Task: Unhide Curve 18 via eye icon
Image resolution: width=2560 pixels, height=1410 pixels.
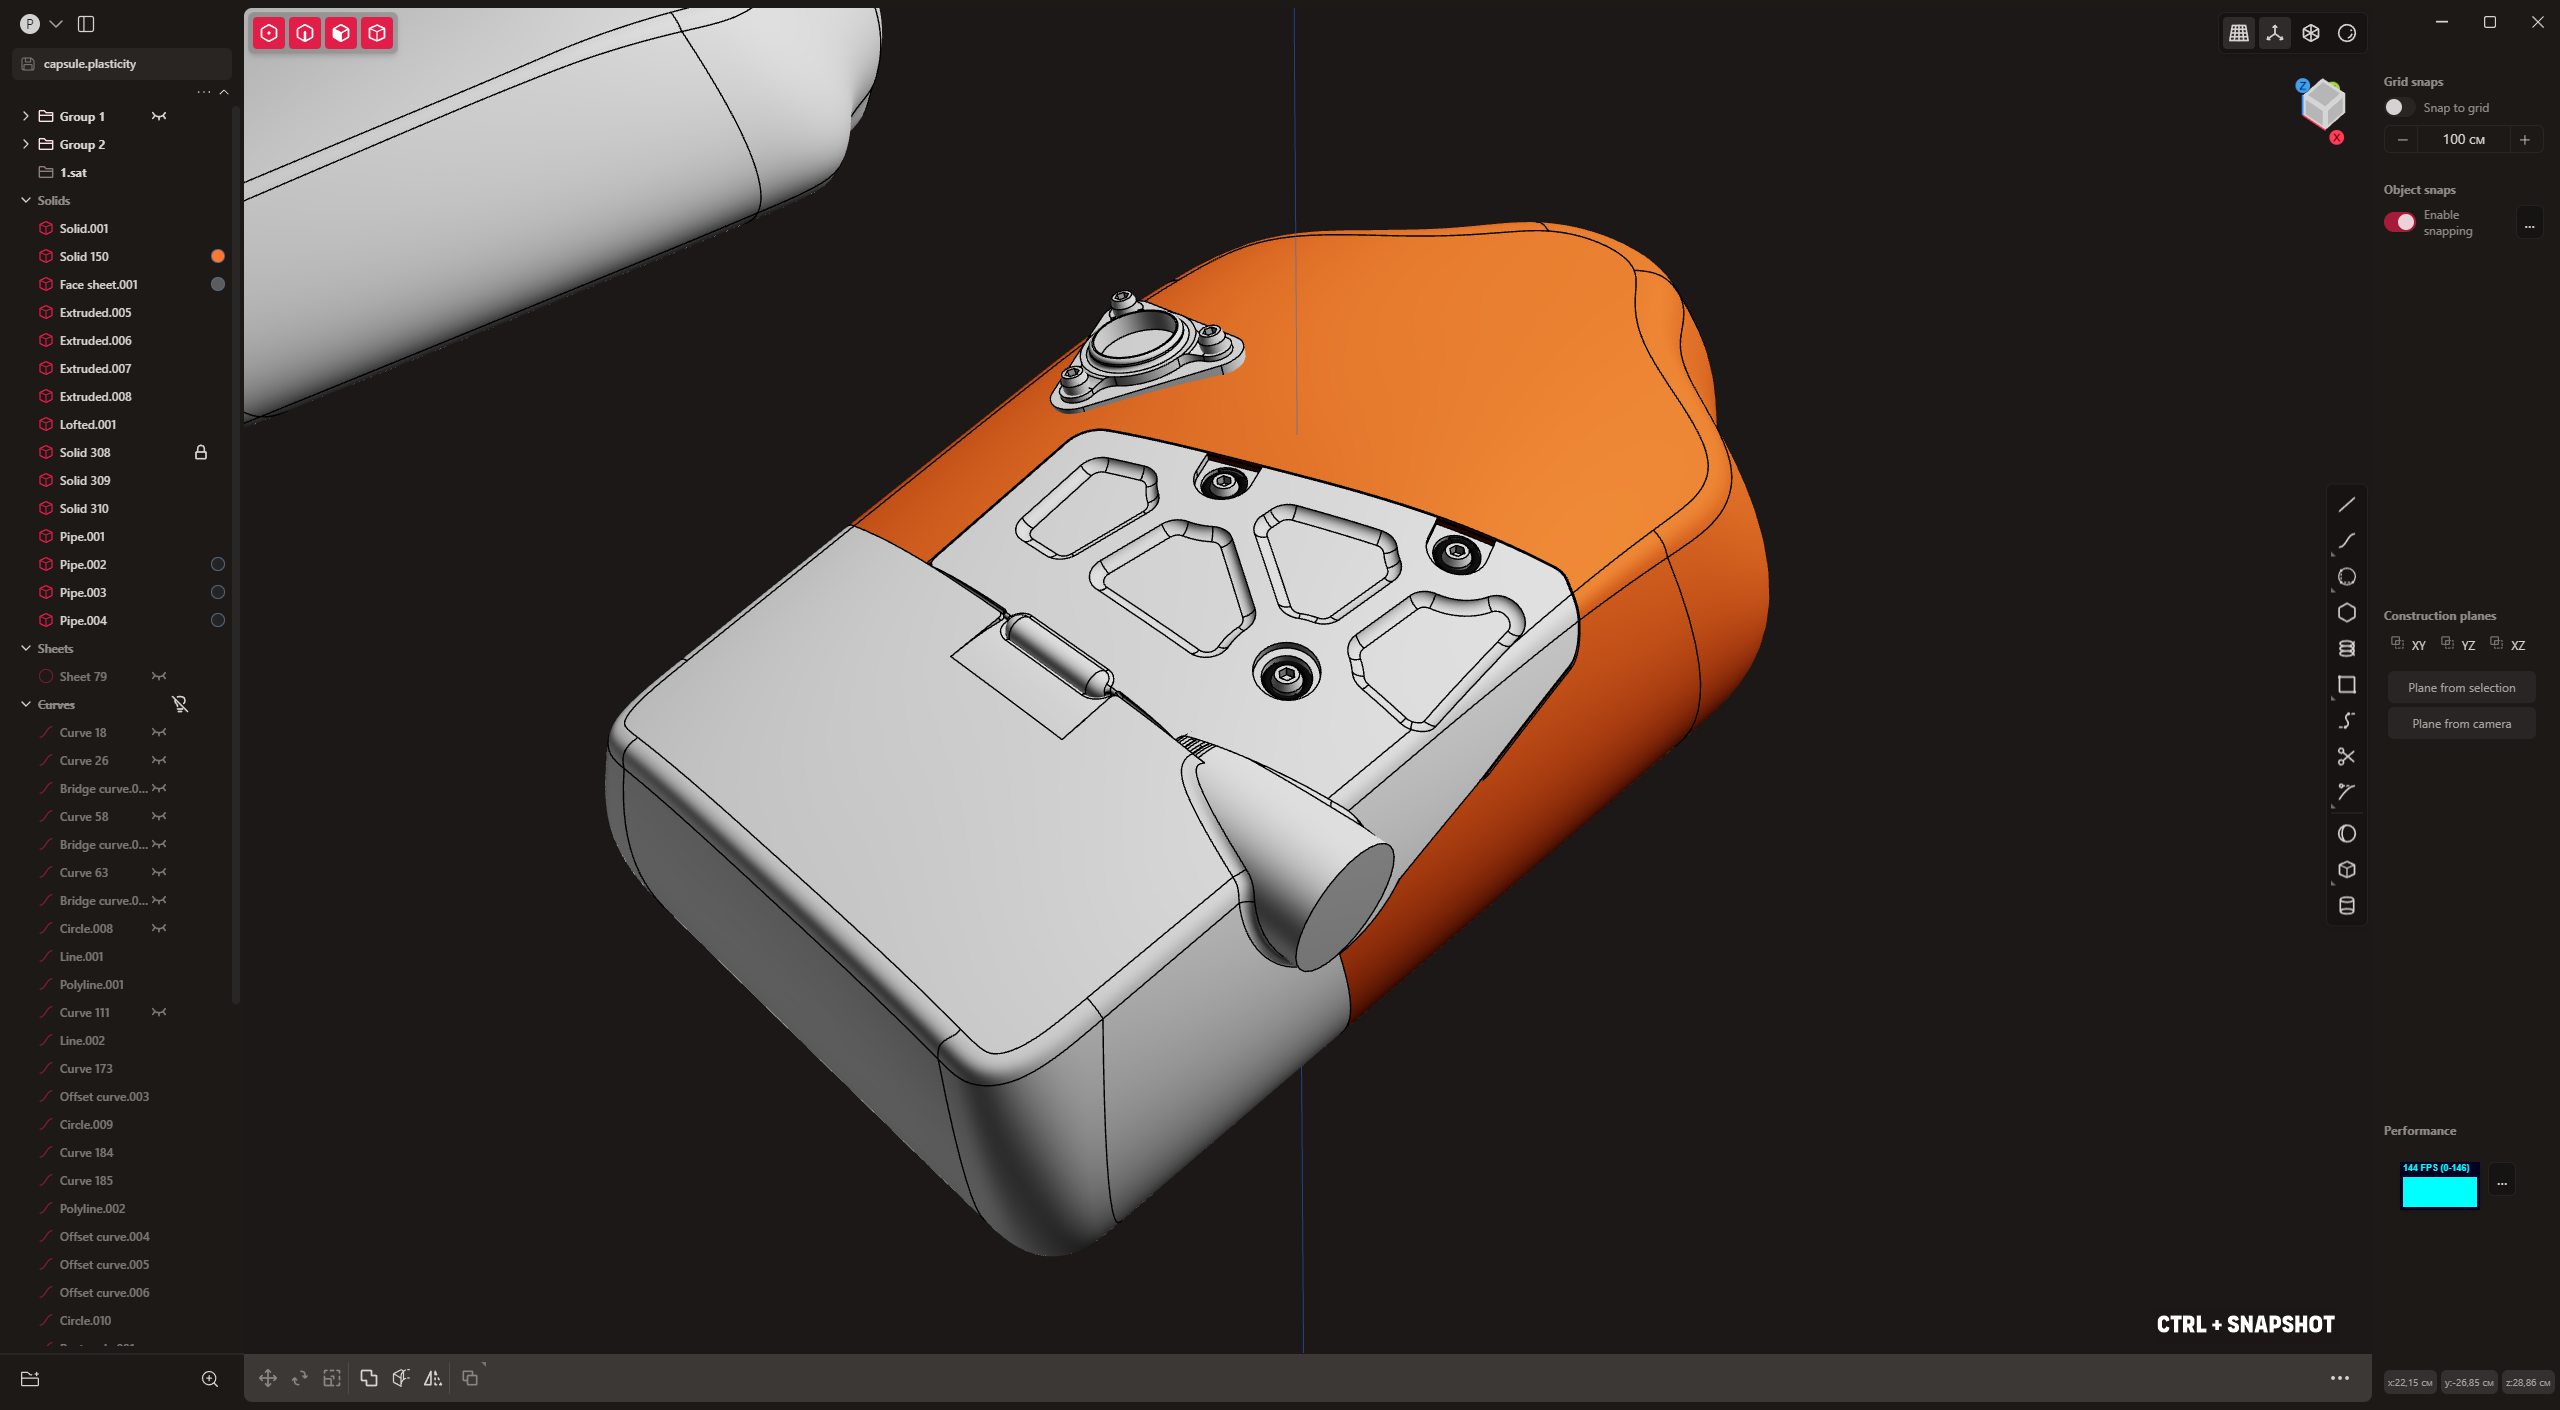Action: [x=159, y=733]
